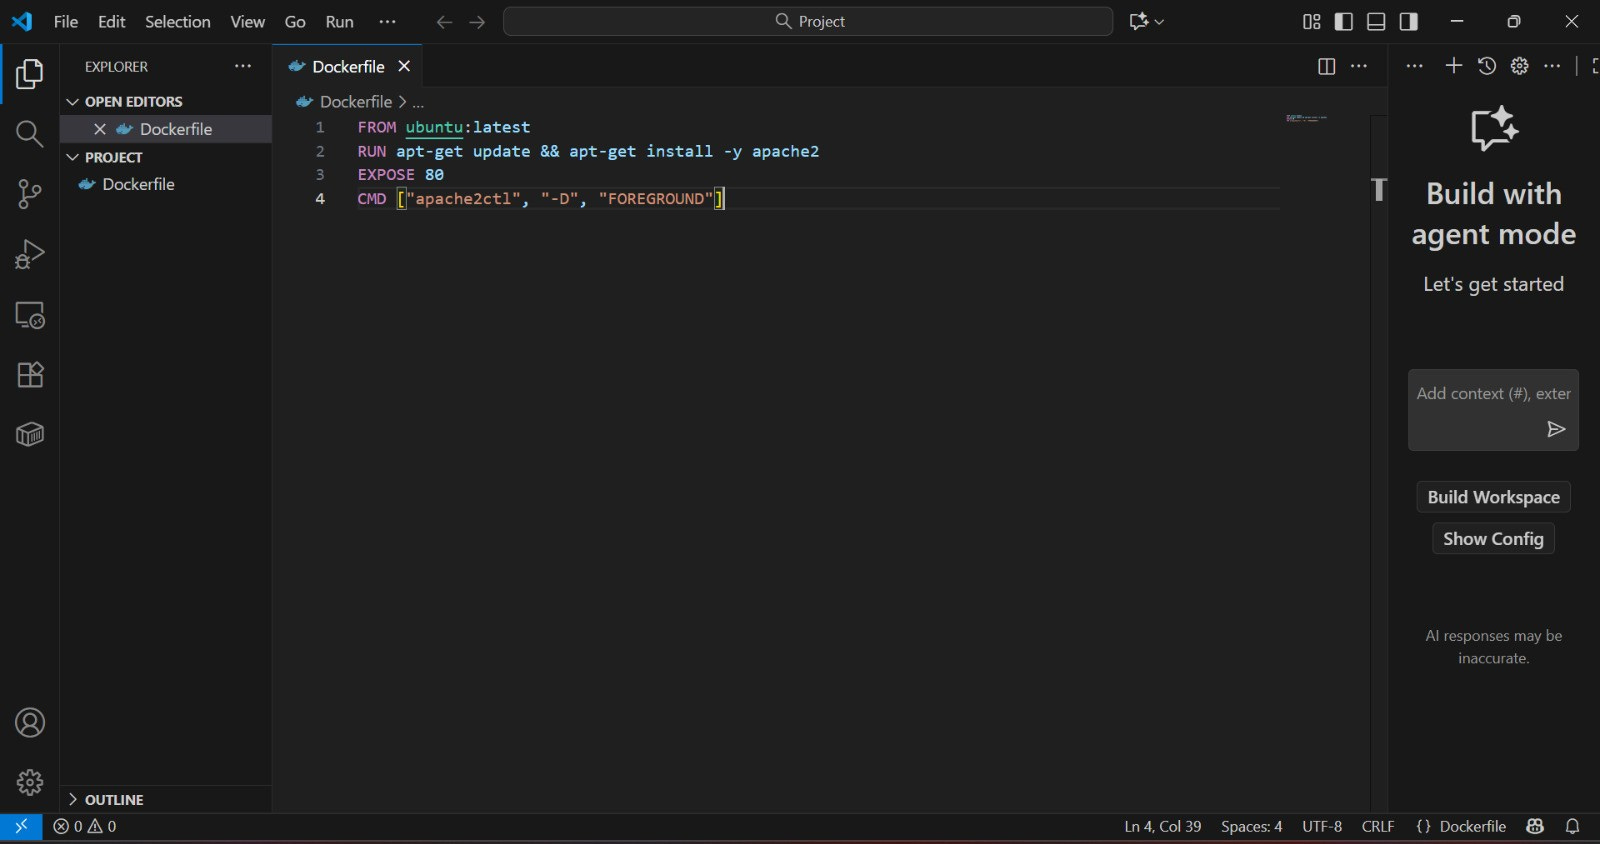Toggle Primary Side Bar visibility
This screenshot has width=1600, height=844.
coord(1344,22)
